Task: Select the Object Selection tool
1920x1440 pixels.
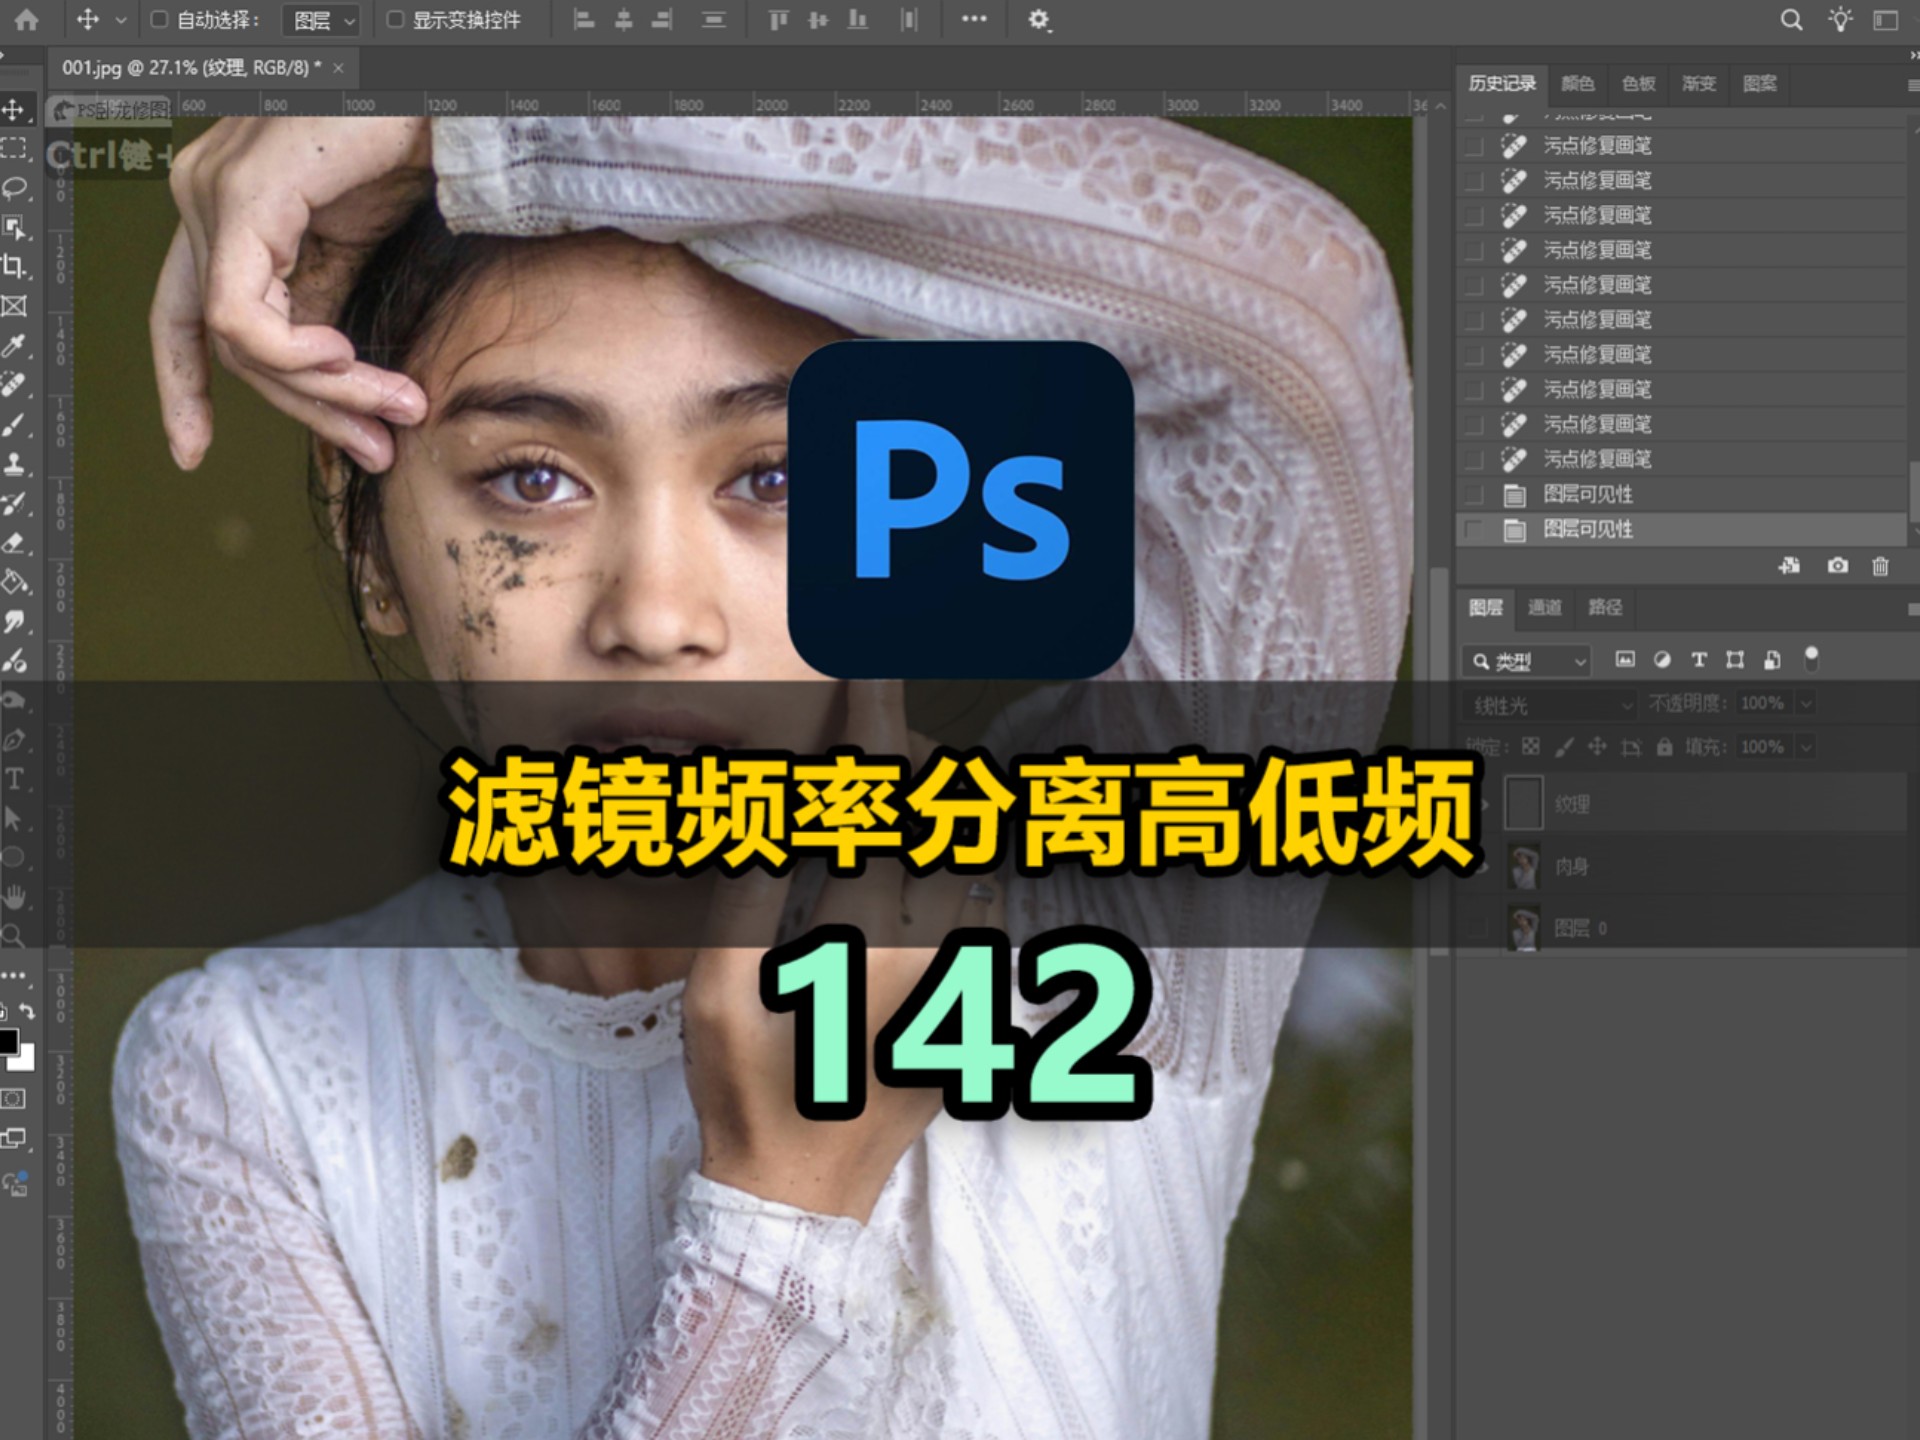Action: pyautogui.click(x=14, y=228)
